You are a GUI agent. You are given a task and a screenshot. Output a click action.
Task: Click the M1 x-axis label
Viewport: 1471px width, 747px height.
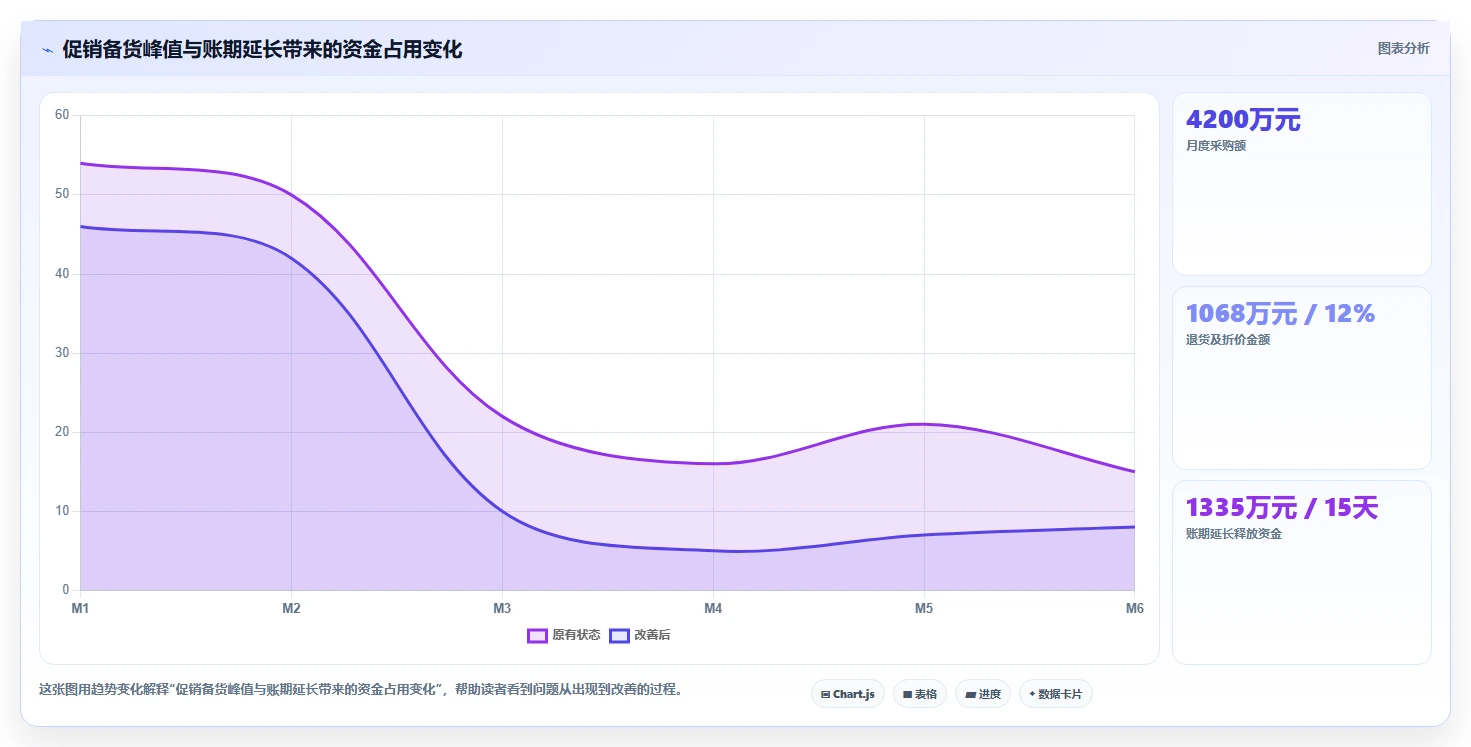[80, 608]
